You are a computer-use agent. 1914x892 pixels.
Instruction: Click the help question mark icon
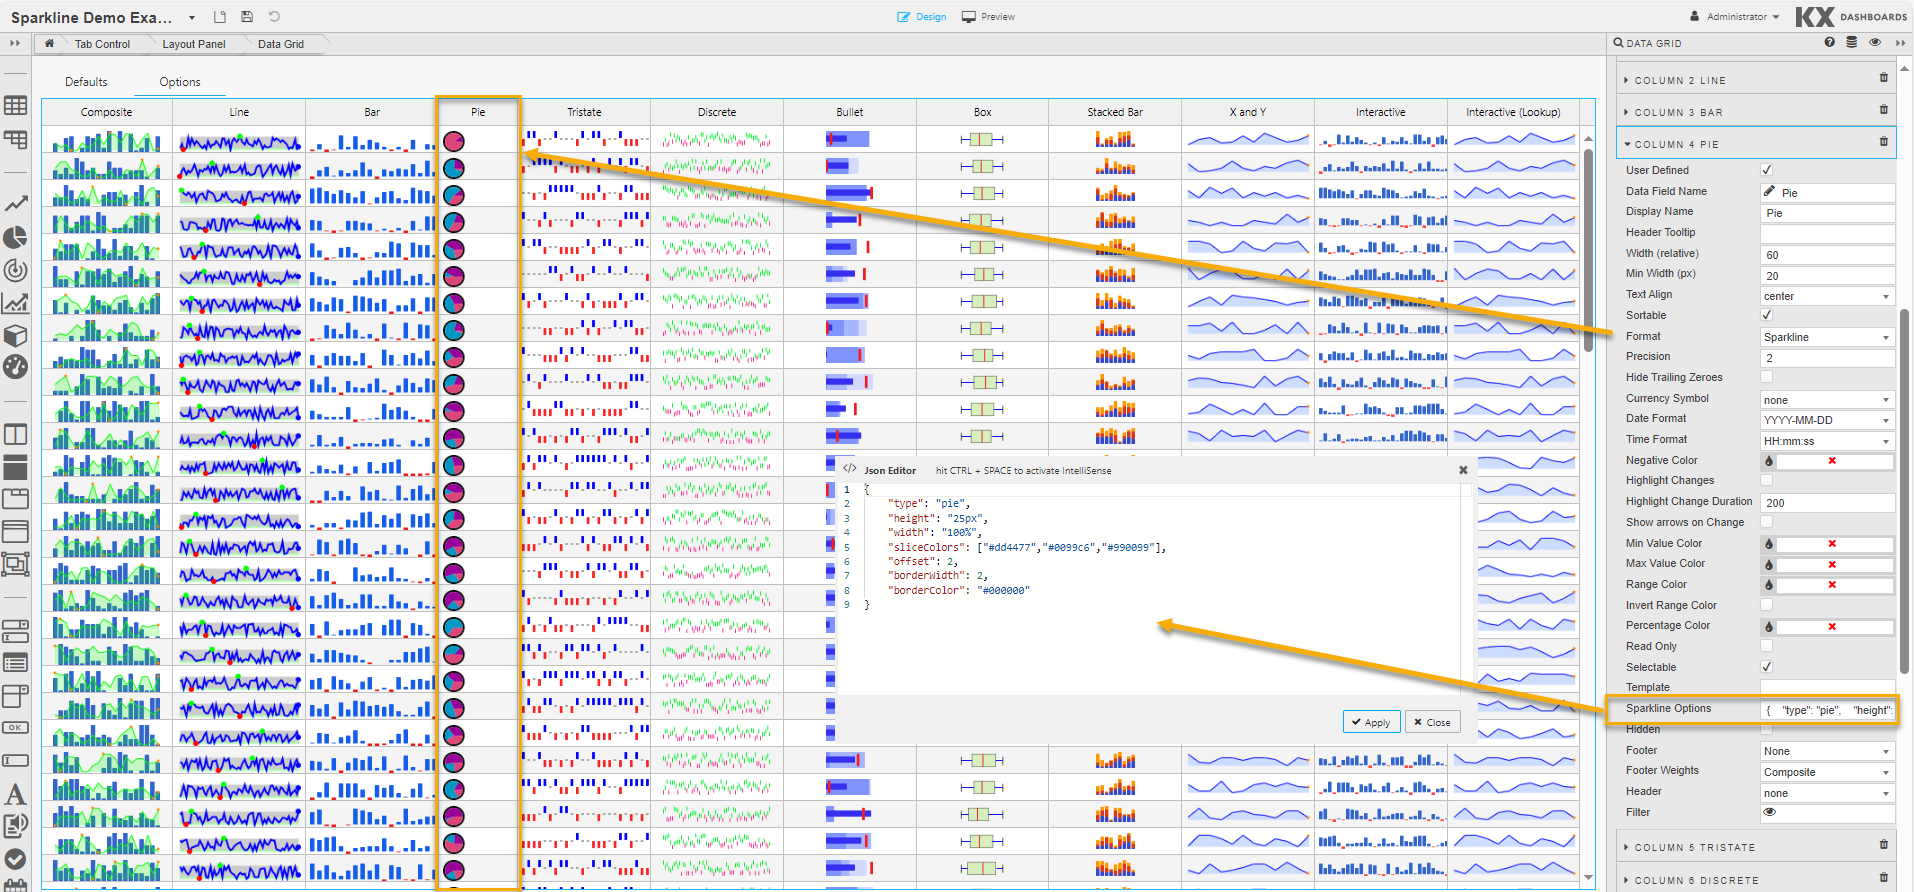coord(1829,43)
